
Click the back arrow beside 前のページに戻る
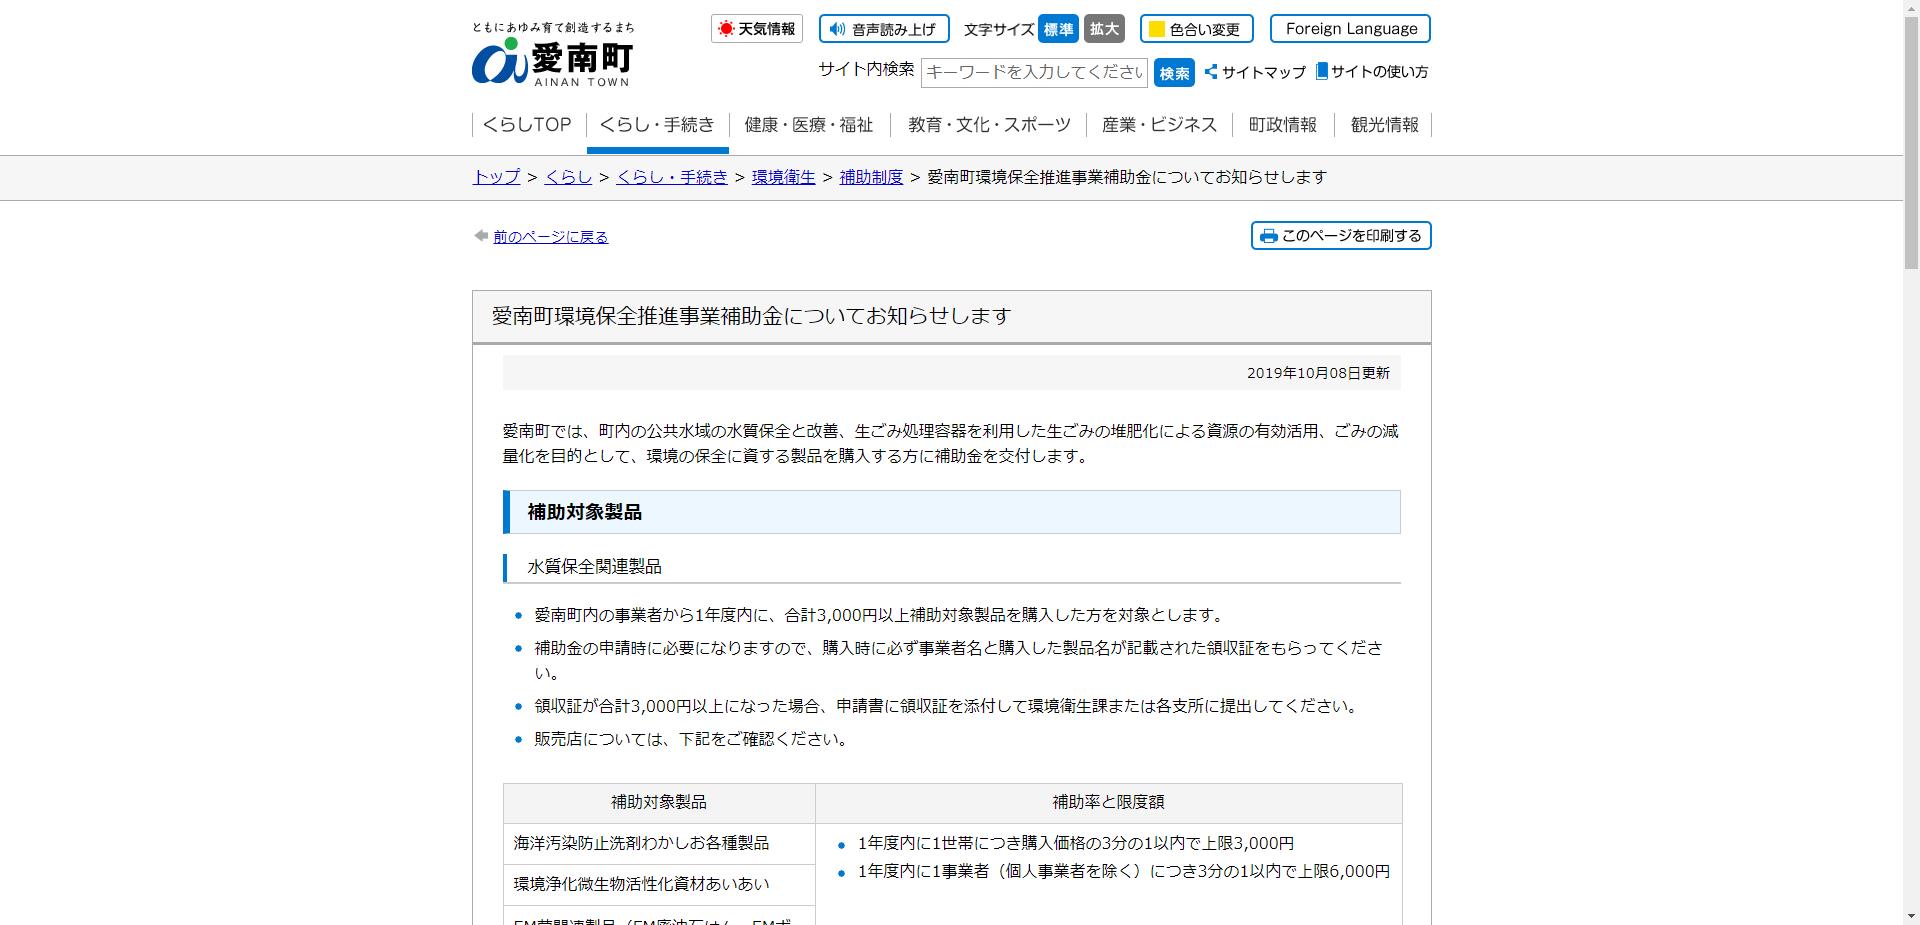click(x=480, y=236)
